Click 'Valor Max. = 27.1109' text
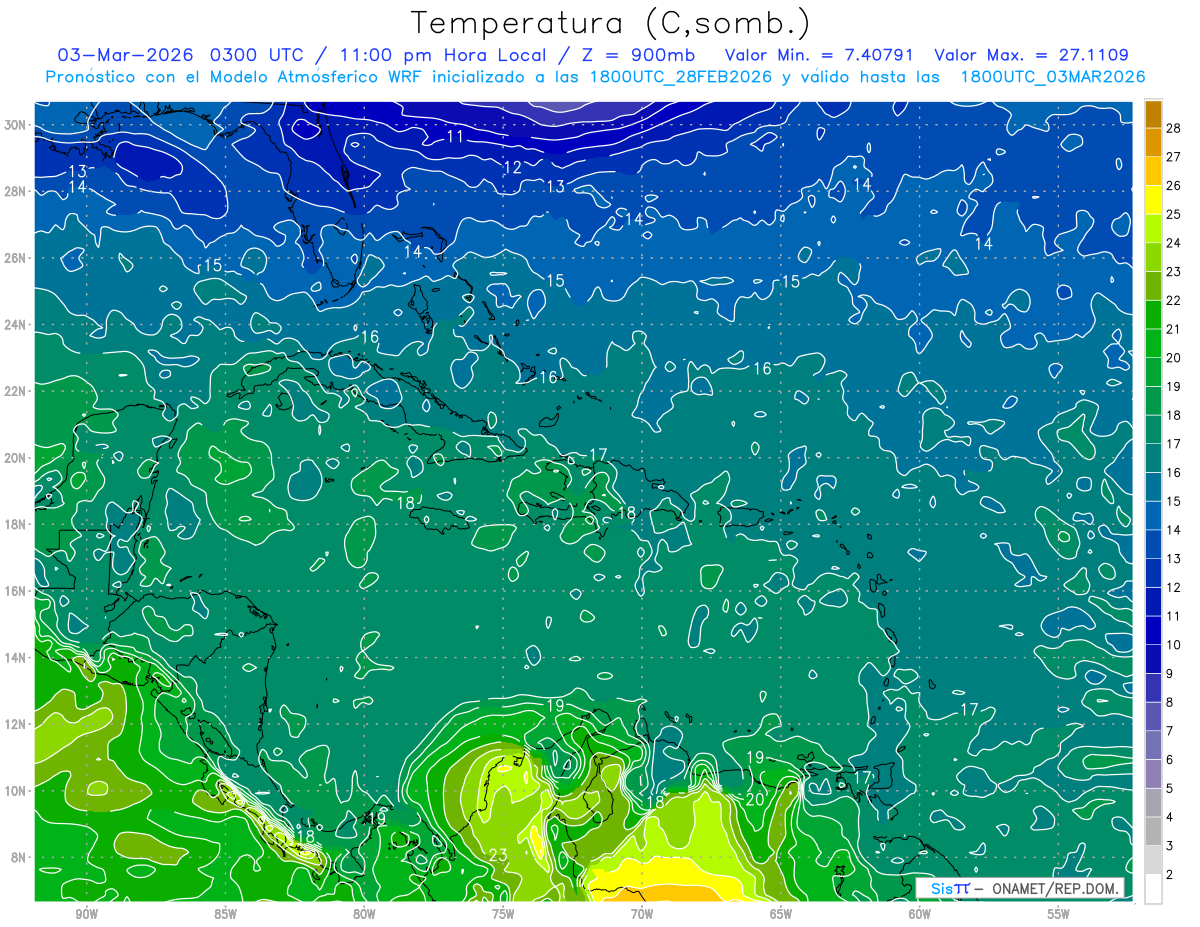Image resolution: width=1200 pixels, height=927 pixels. click(1031, 55)
